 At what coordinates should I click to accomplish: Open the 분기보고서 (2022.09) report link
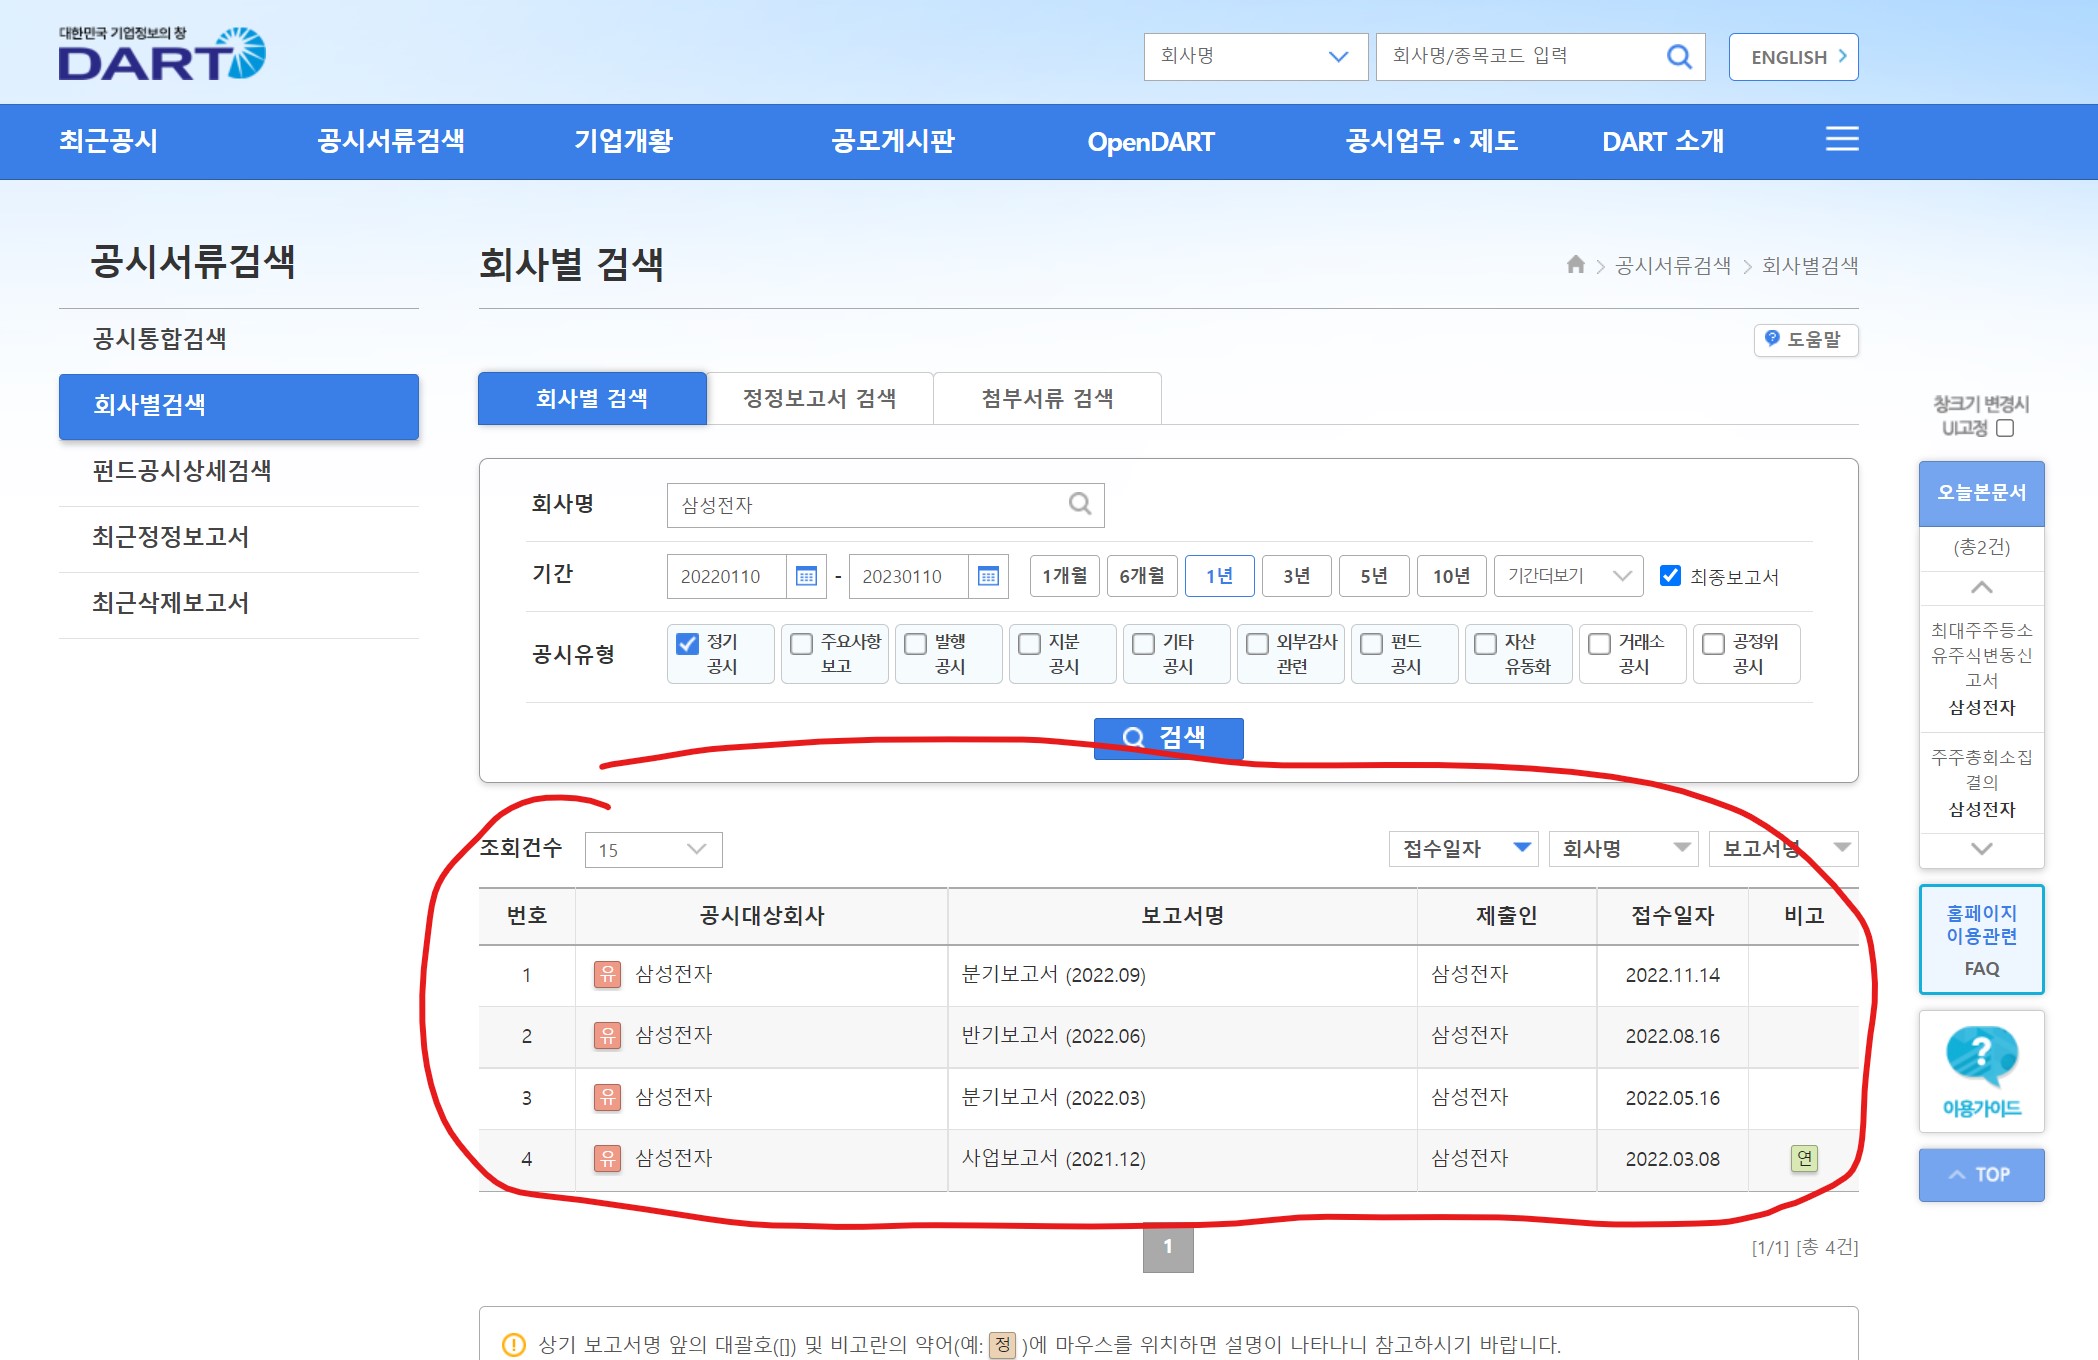[x=1053, y=975]
